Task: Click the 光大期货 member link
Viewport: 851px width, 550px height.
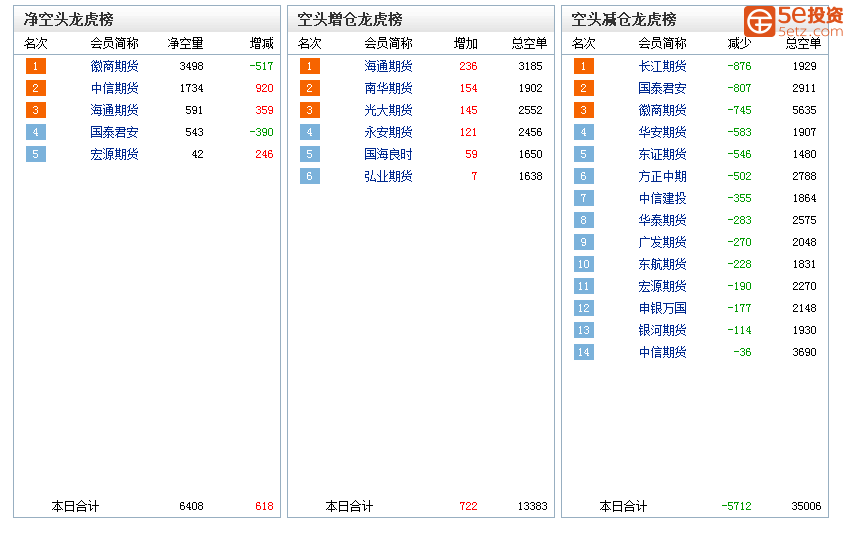Action: click(x=388, y=110)
